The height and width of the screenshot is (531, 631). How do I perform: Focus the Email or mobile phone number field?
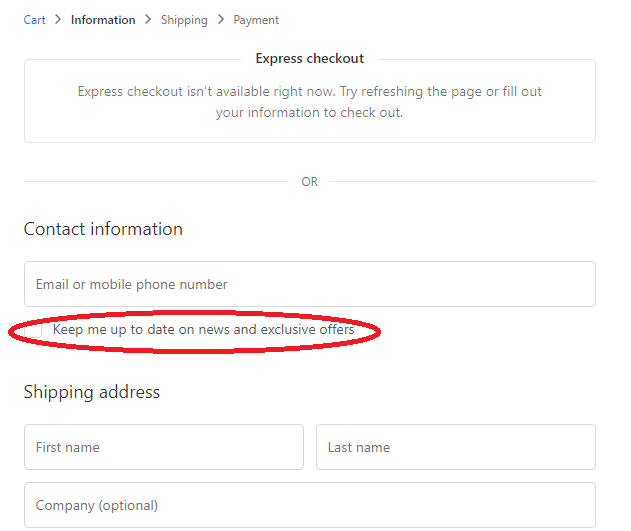[310, 284]
